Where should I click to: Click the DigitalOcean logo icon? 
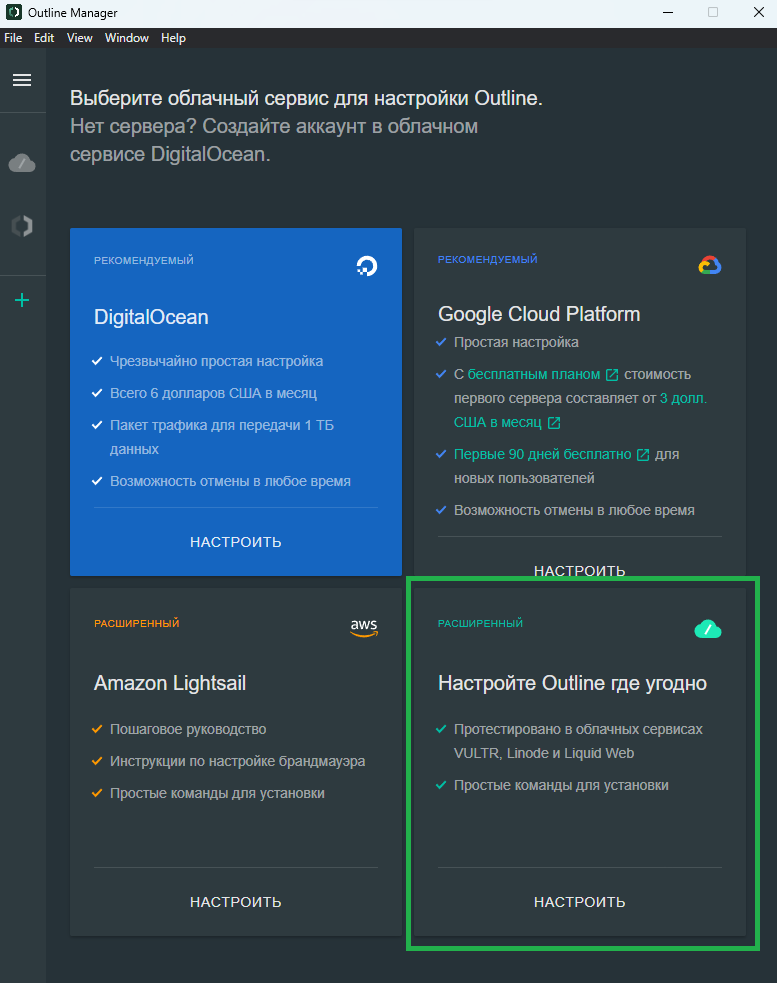point(367,265)
